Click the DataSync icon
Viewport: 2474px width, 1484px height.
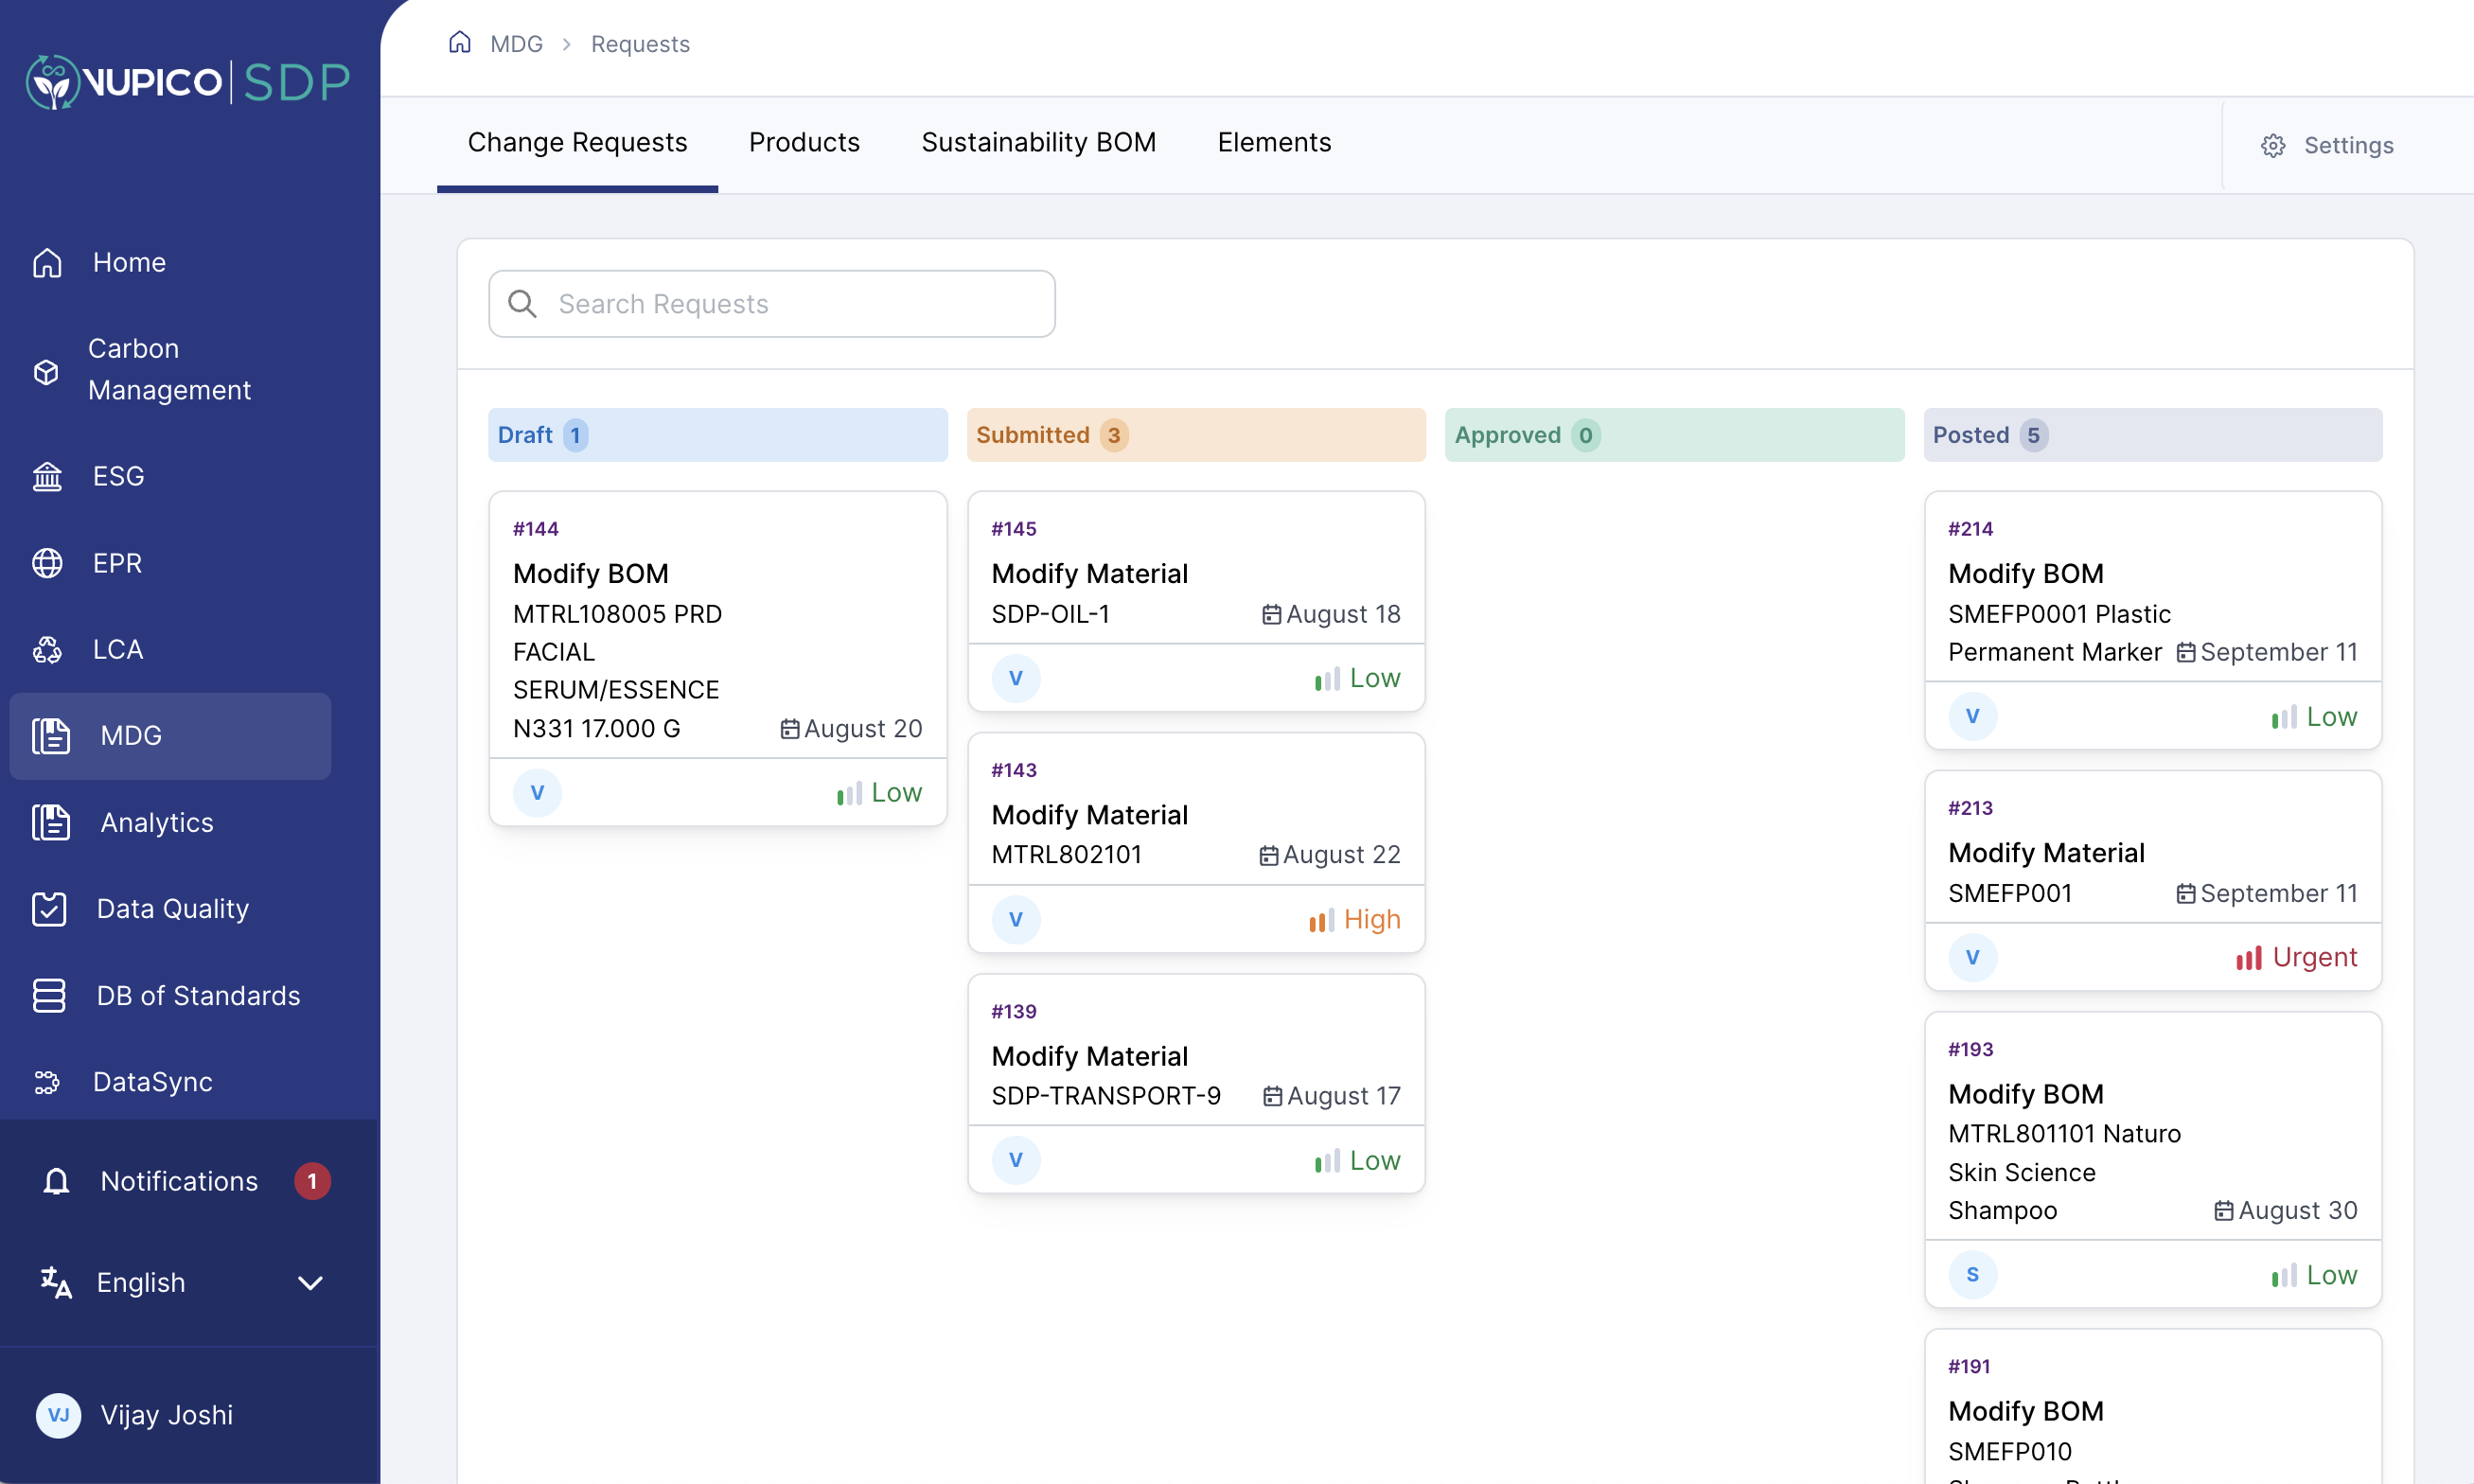[47, 1083]
